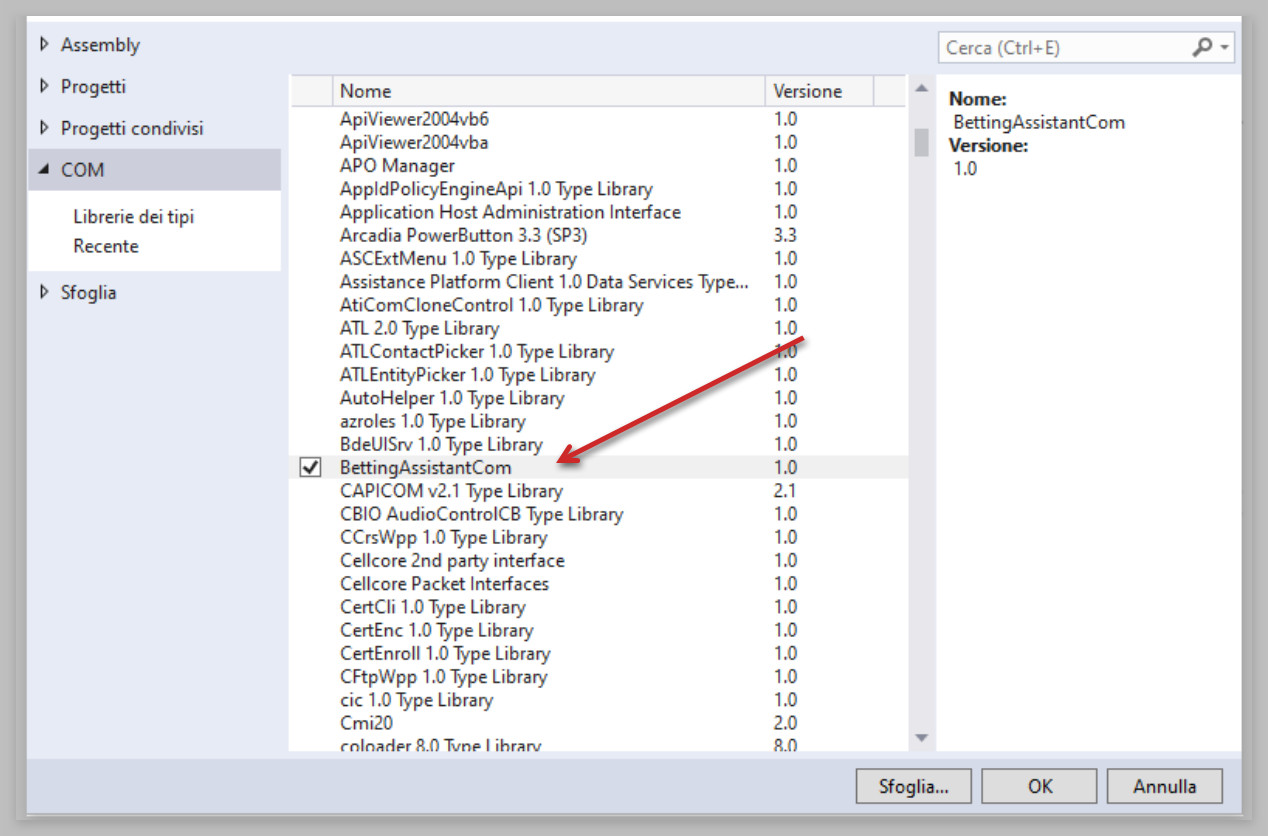This screenshot has width=1268, height=836.
Task: Expand the Progetti category
Action: 44,87
